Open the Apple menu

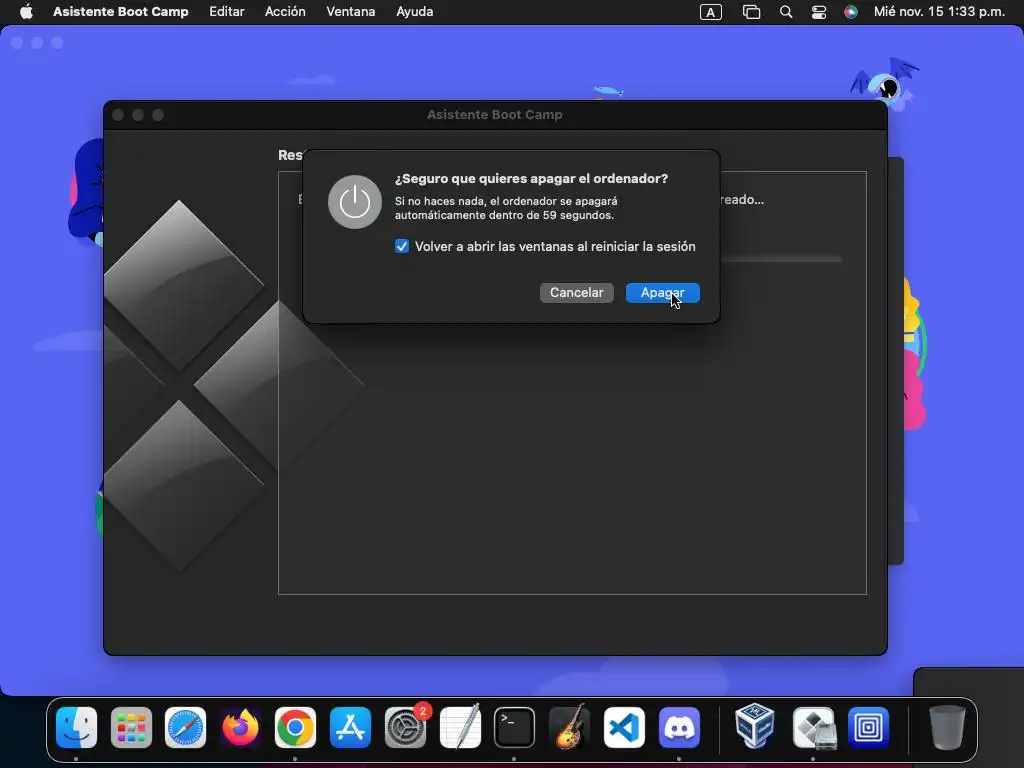(x=26, y=12)
